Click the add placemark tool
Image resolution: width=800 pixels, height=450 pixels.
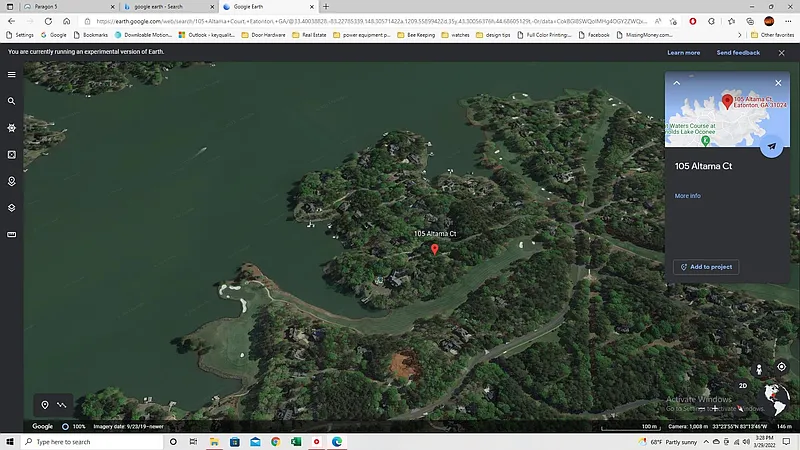pos(45,405)
